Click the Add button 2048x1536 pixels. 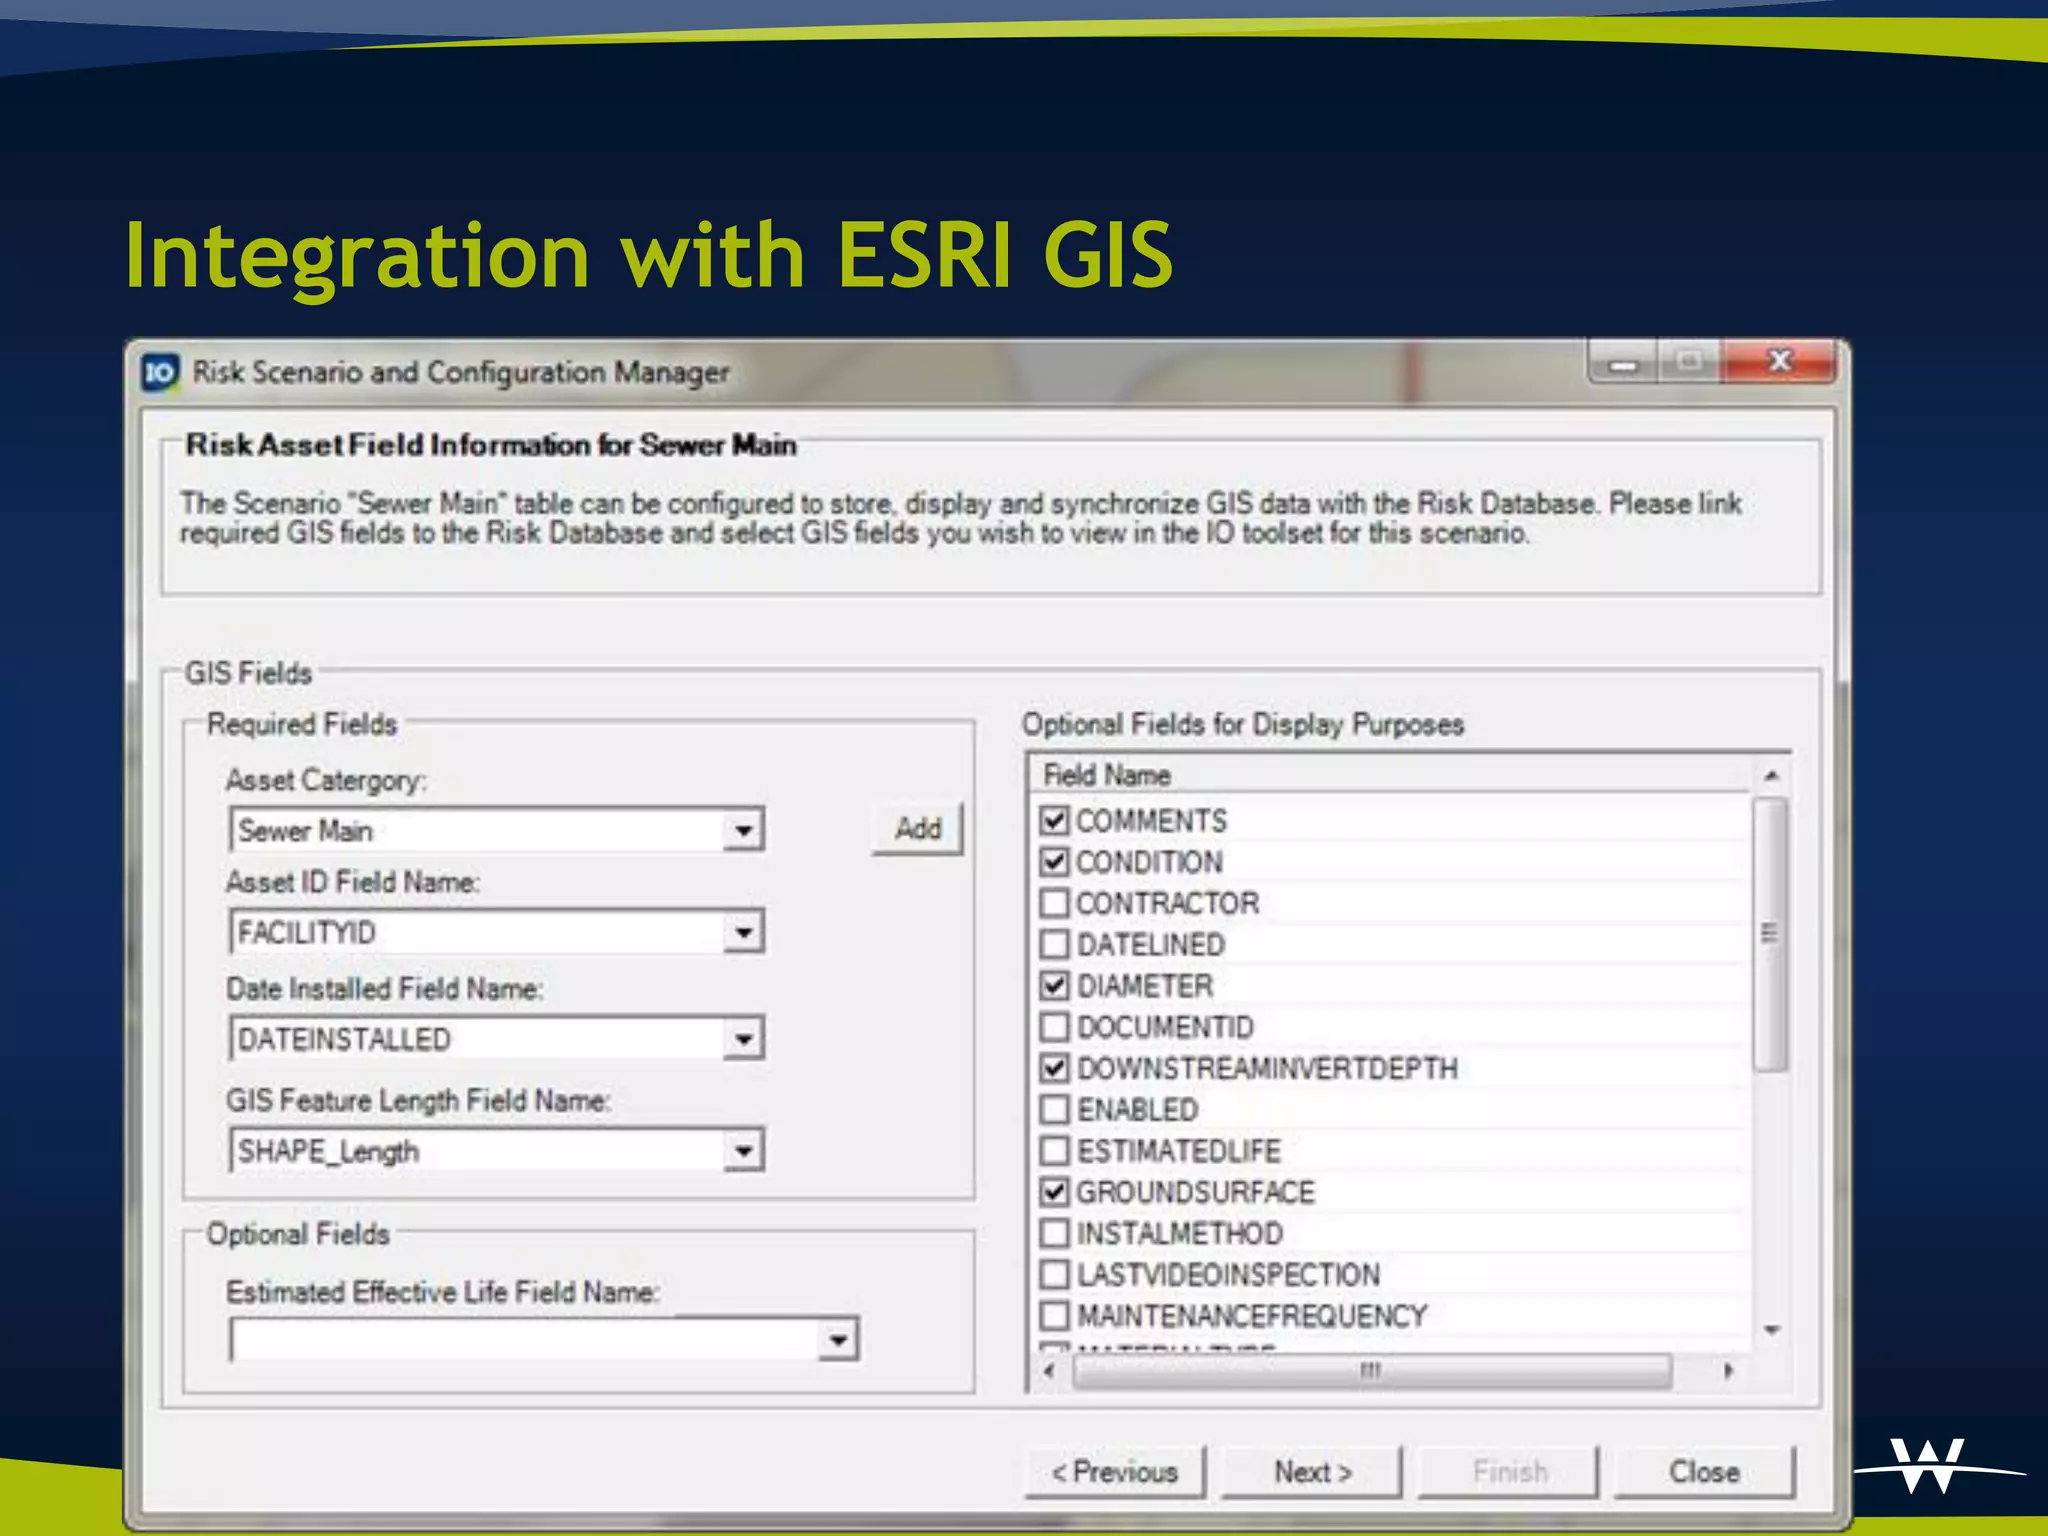click(x=917, y=829)
